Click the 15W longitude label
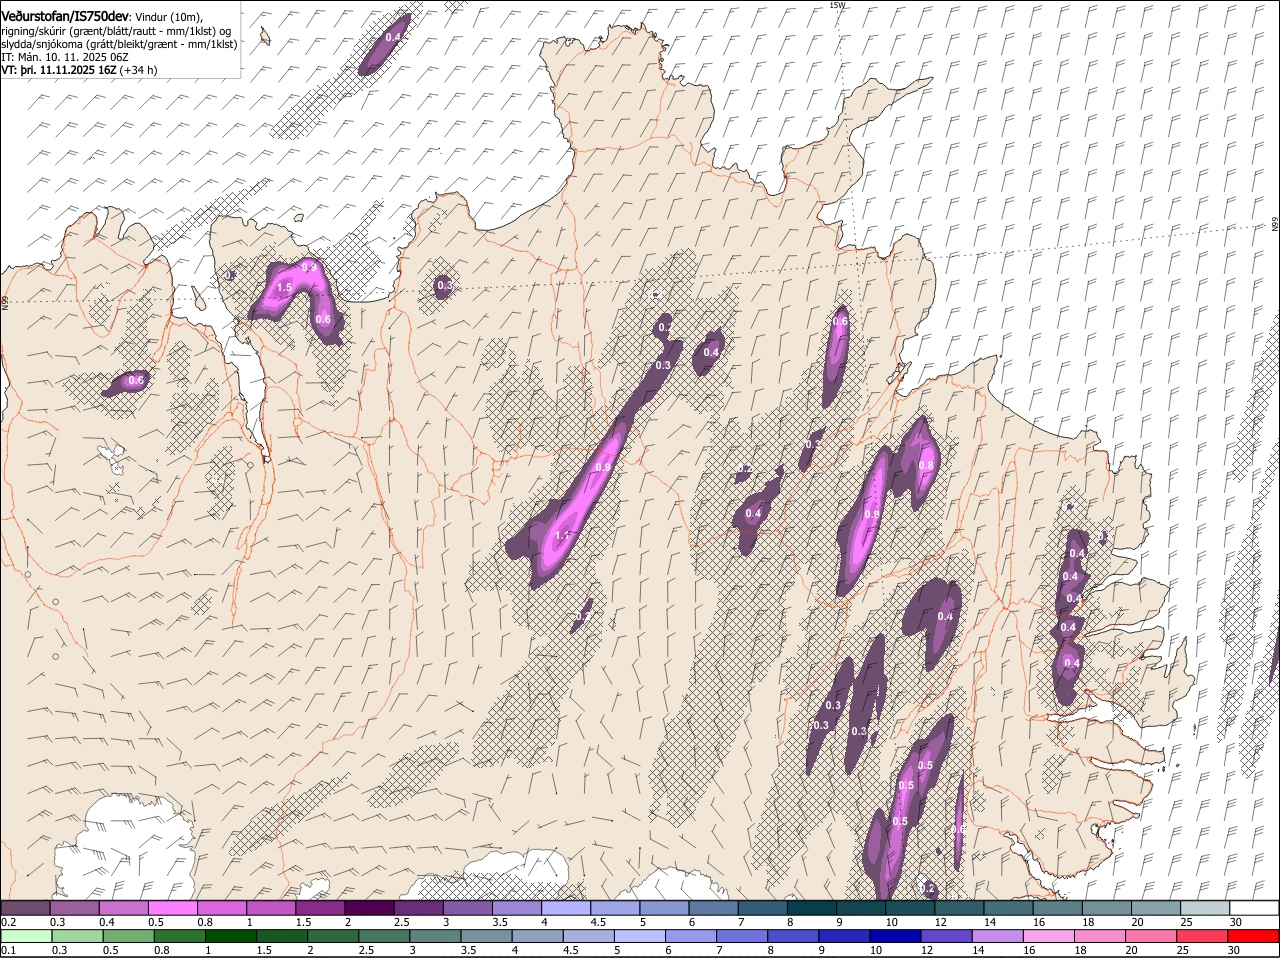The height and width of the screenshot is (958, 1280). point(838,5)
